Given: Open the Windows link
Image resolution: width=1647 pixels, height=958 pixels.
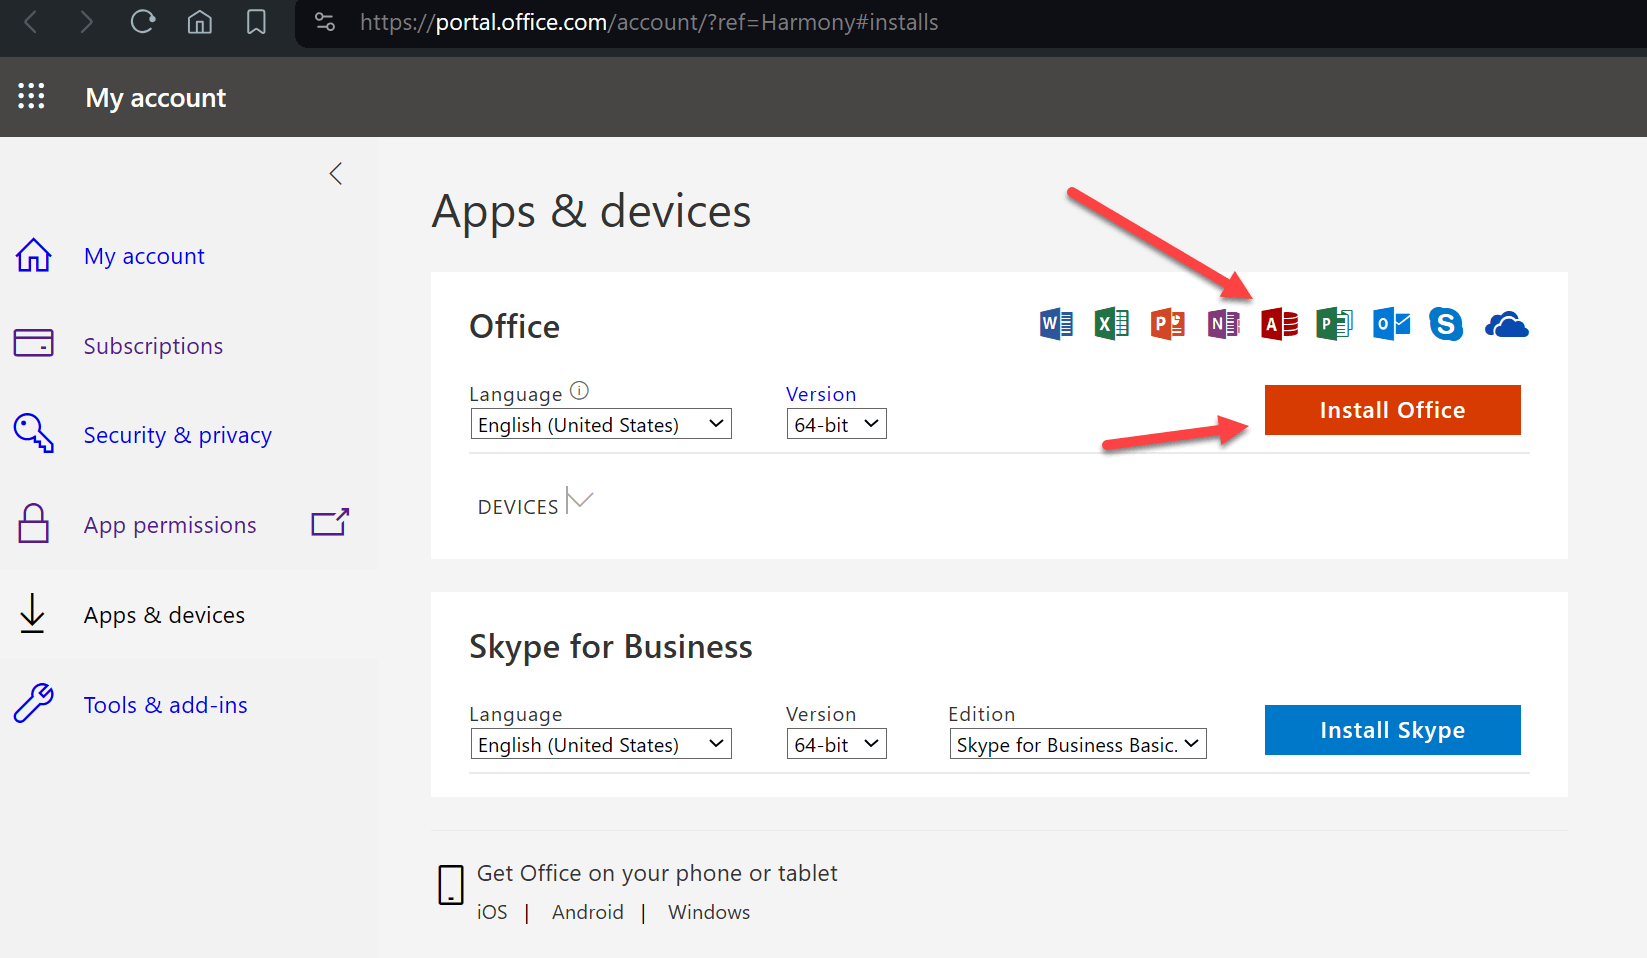Looking at the screenshot, I should [x=709, y=912].
